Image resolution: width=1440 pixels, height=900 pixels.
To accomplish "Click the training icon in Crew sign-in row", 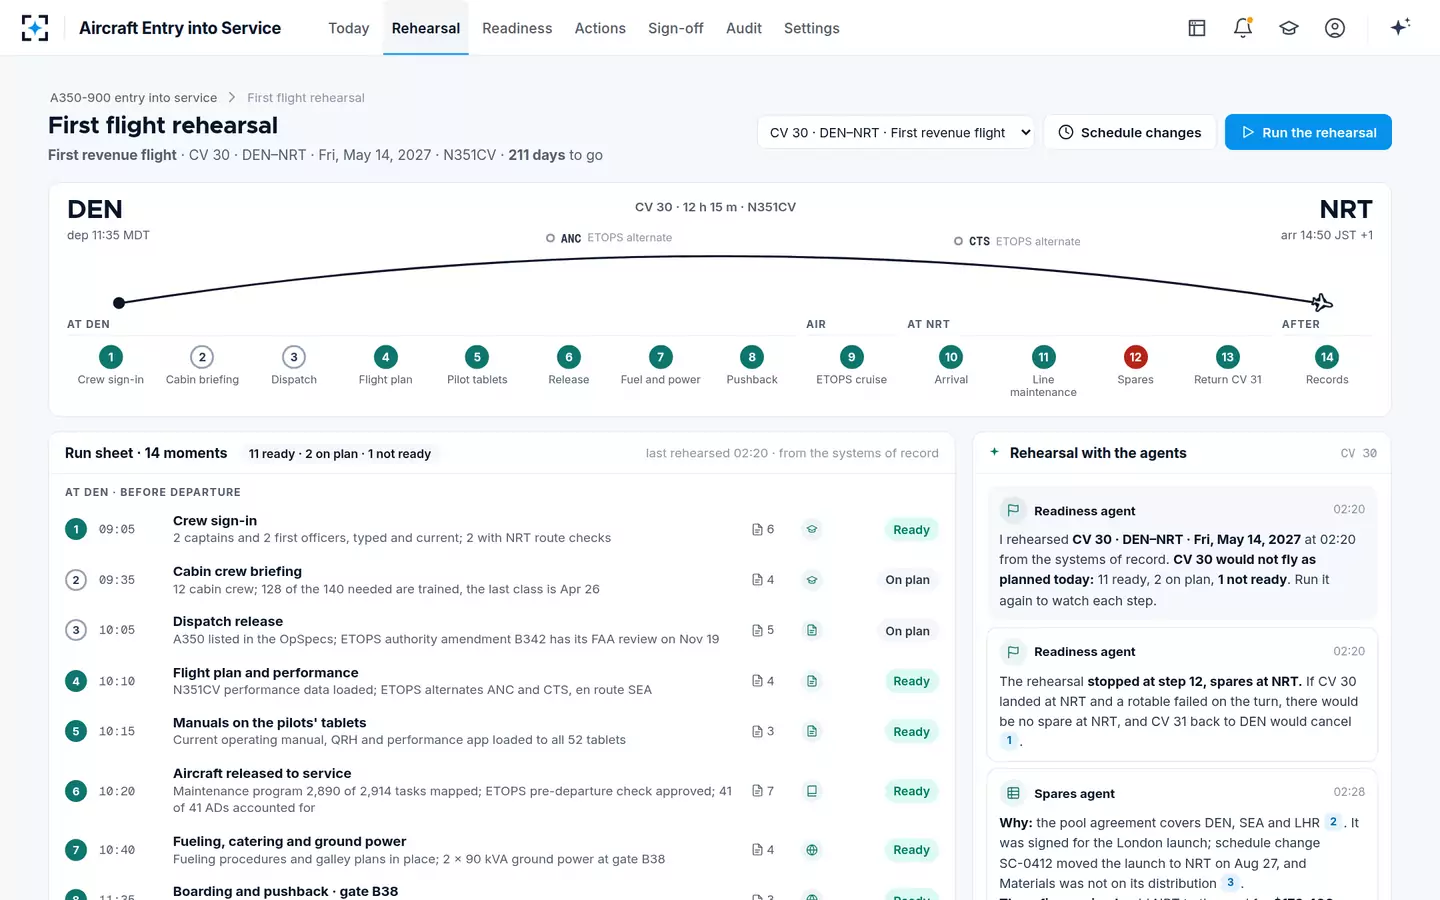I will click(x=812, y=529).
